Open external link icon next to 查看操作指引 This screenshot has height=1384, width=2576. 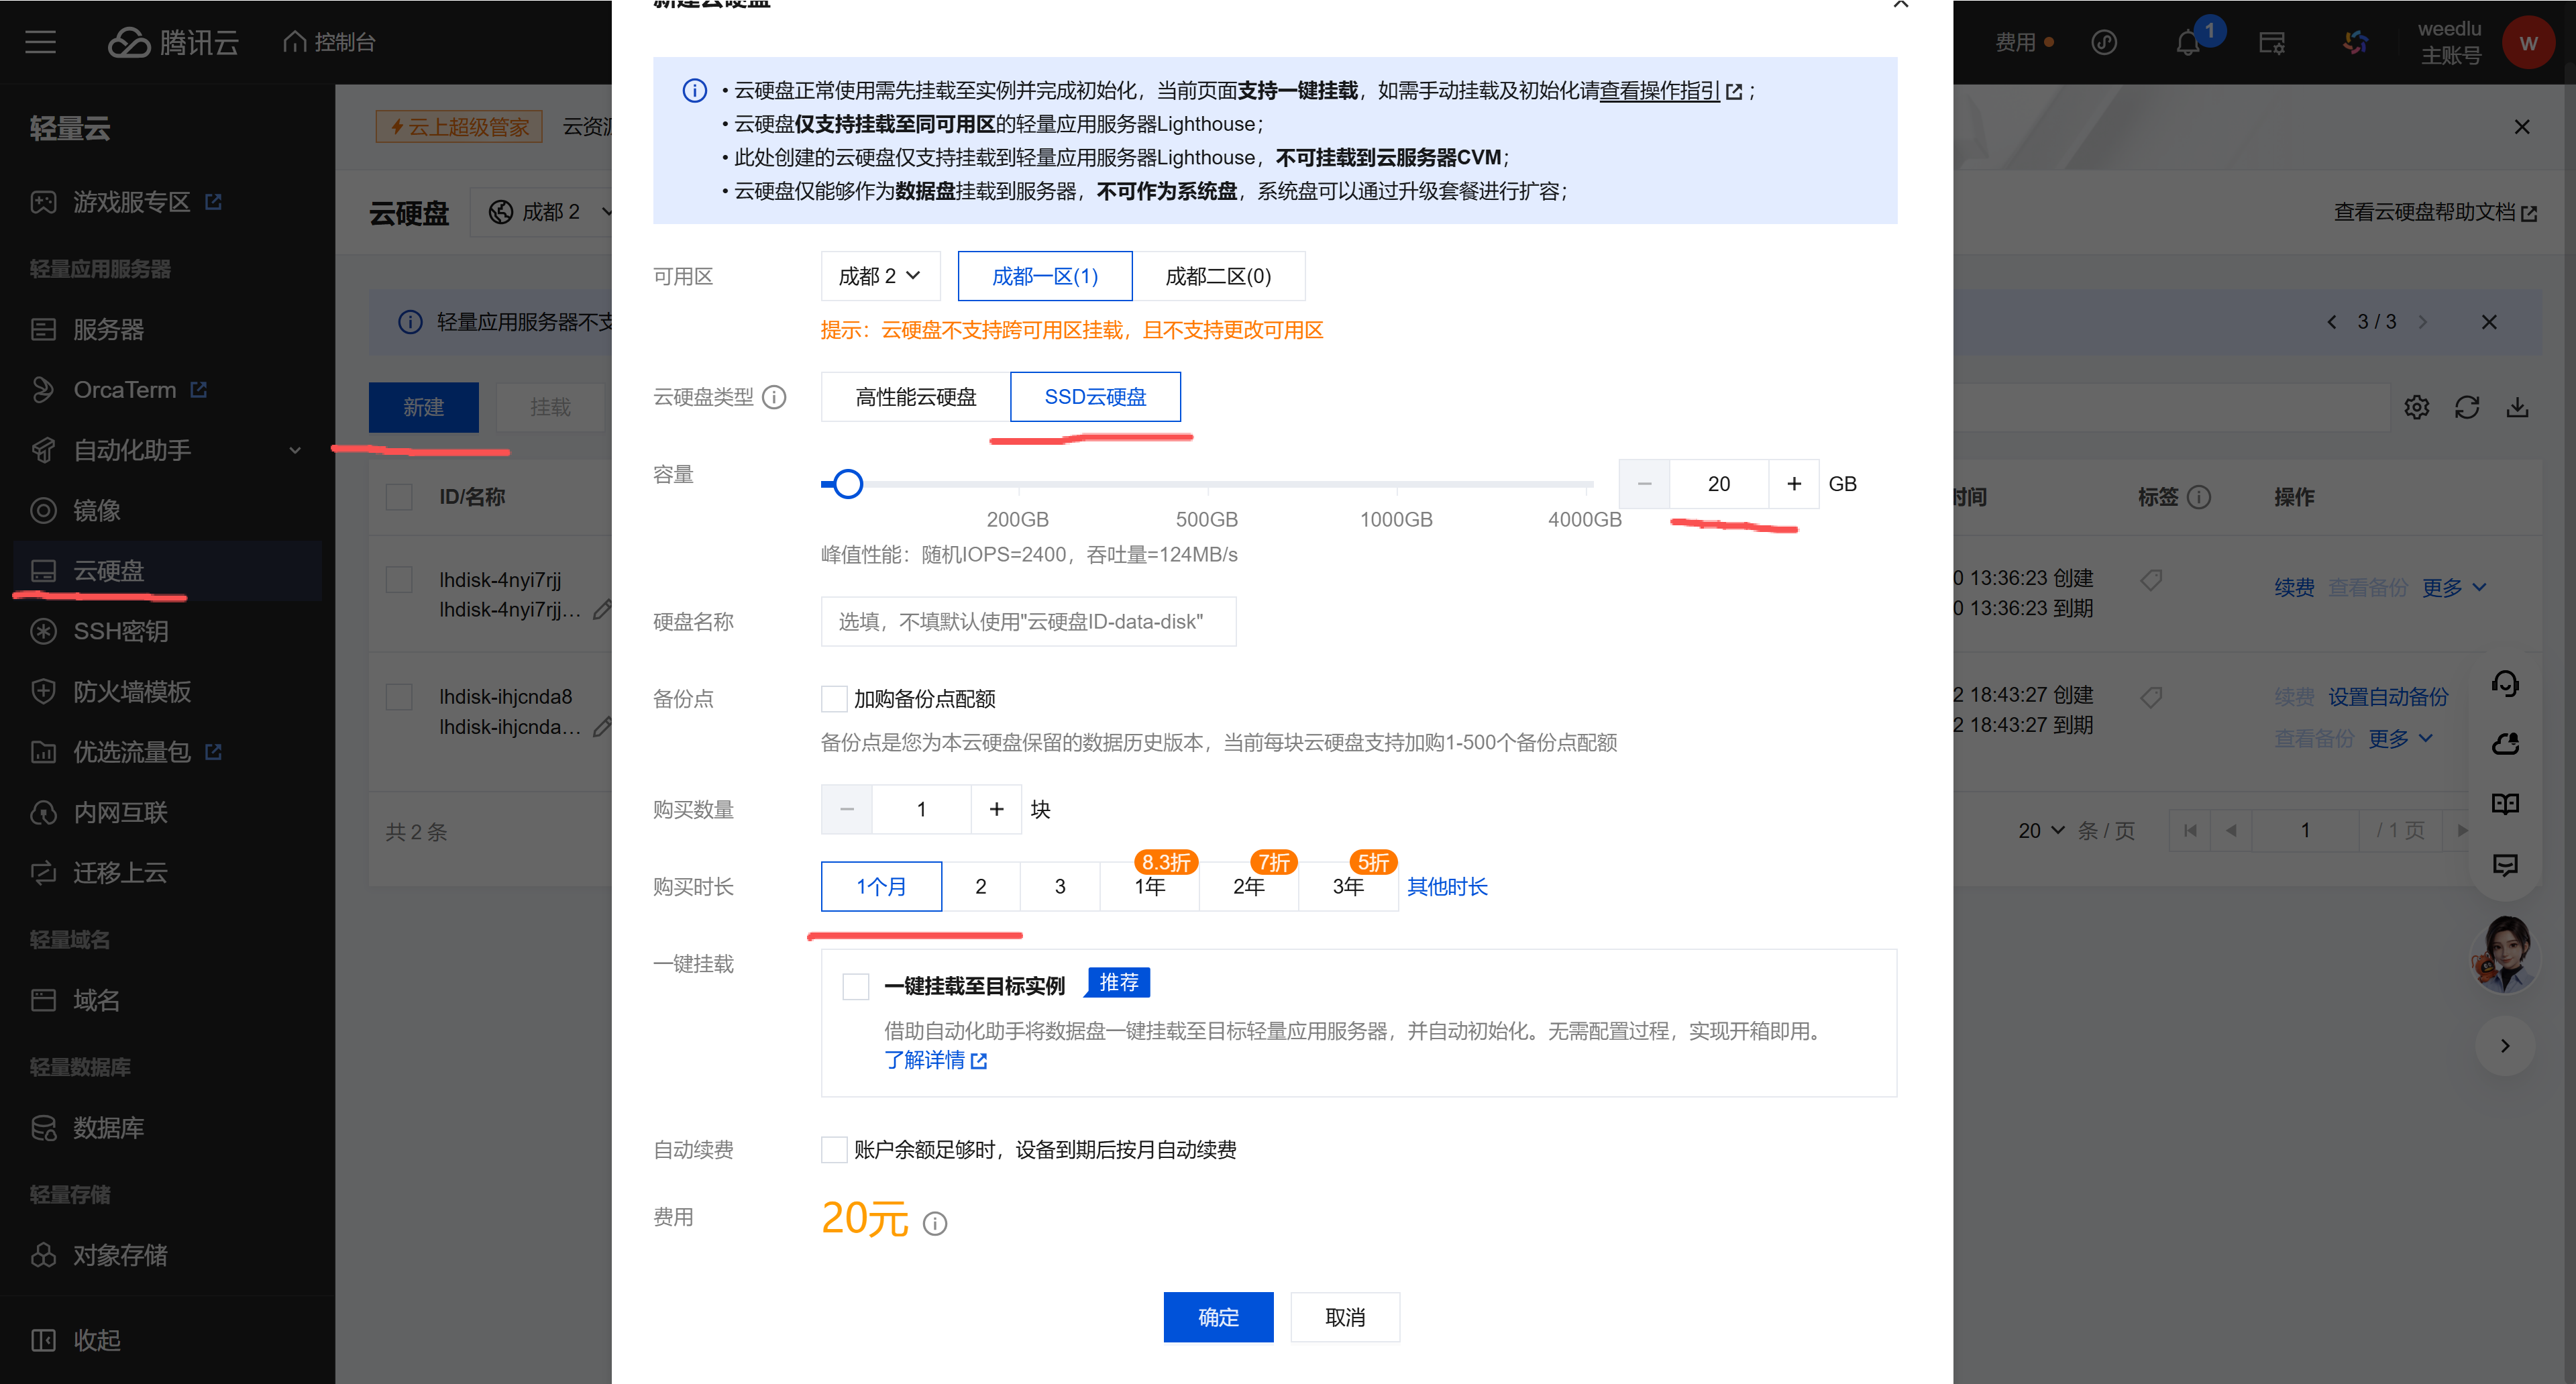click(x=1734, y=91)
